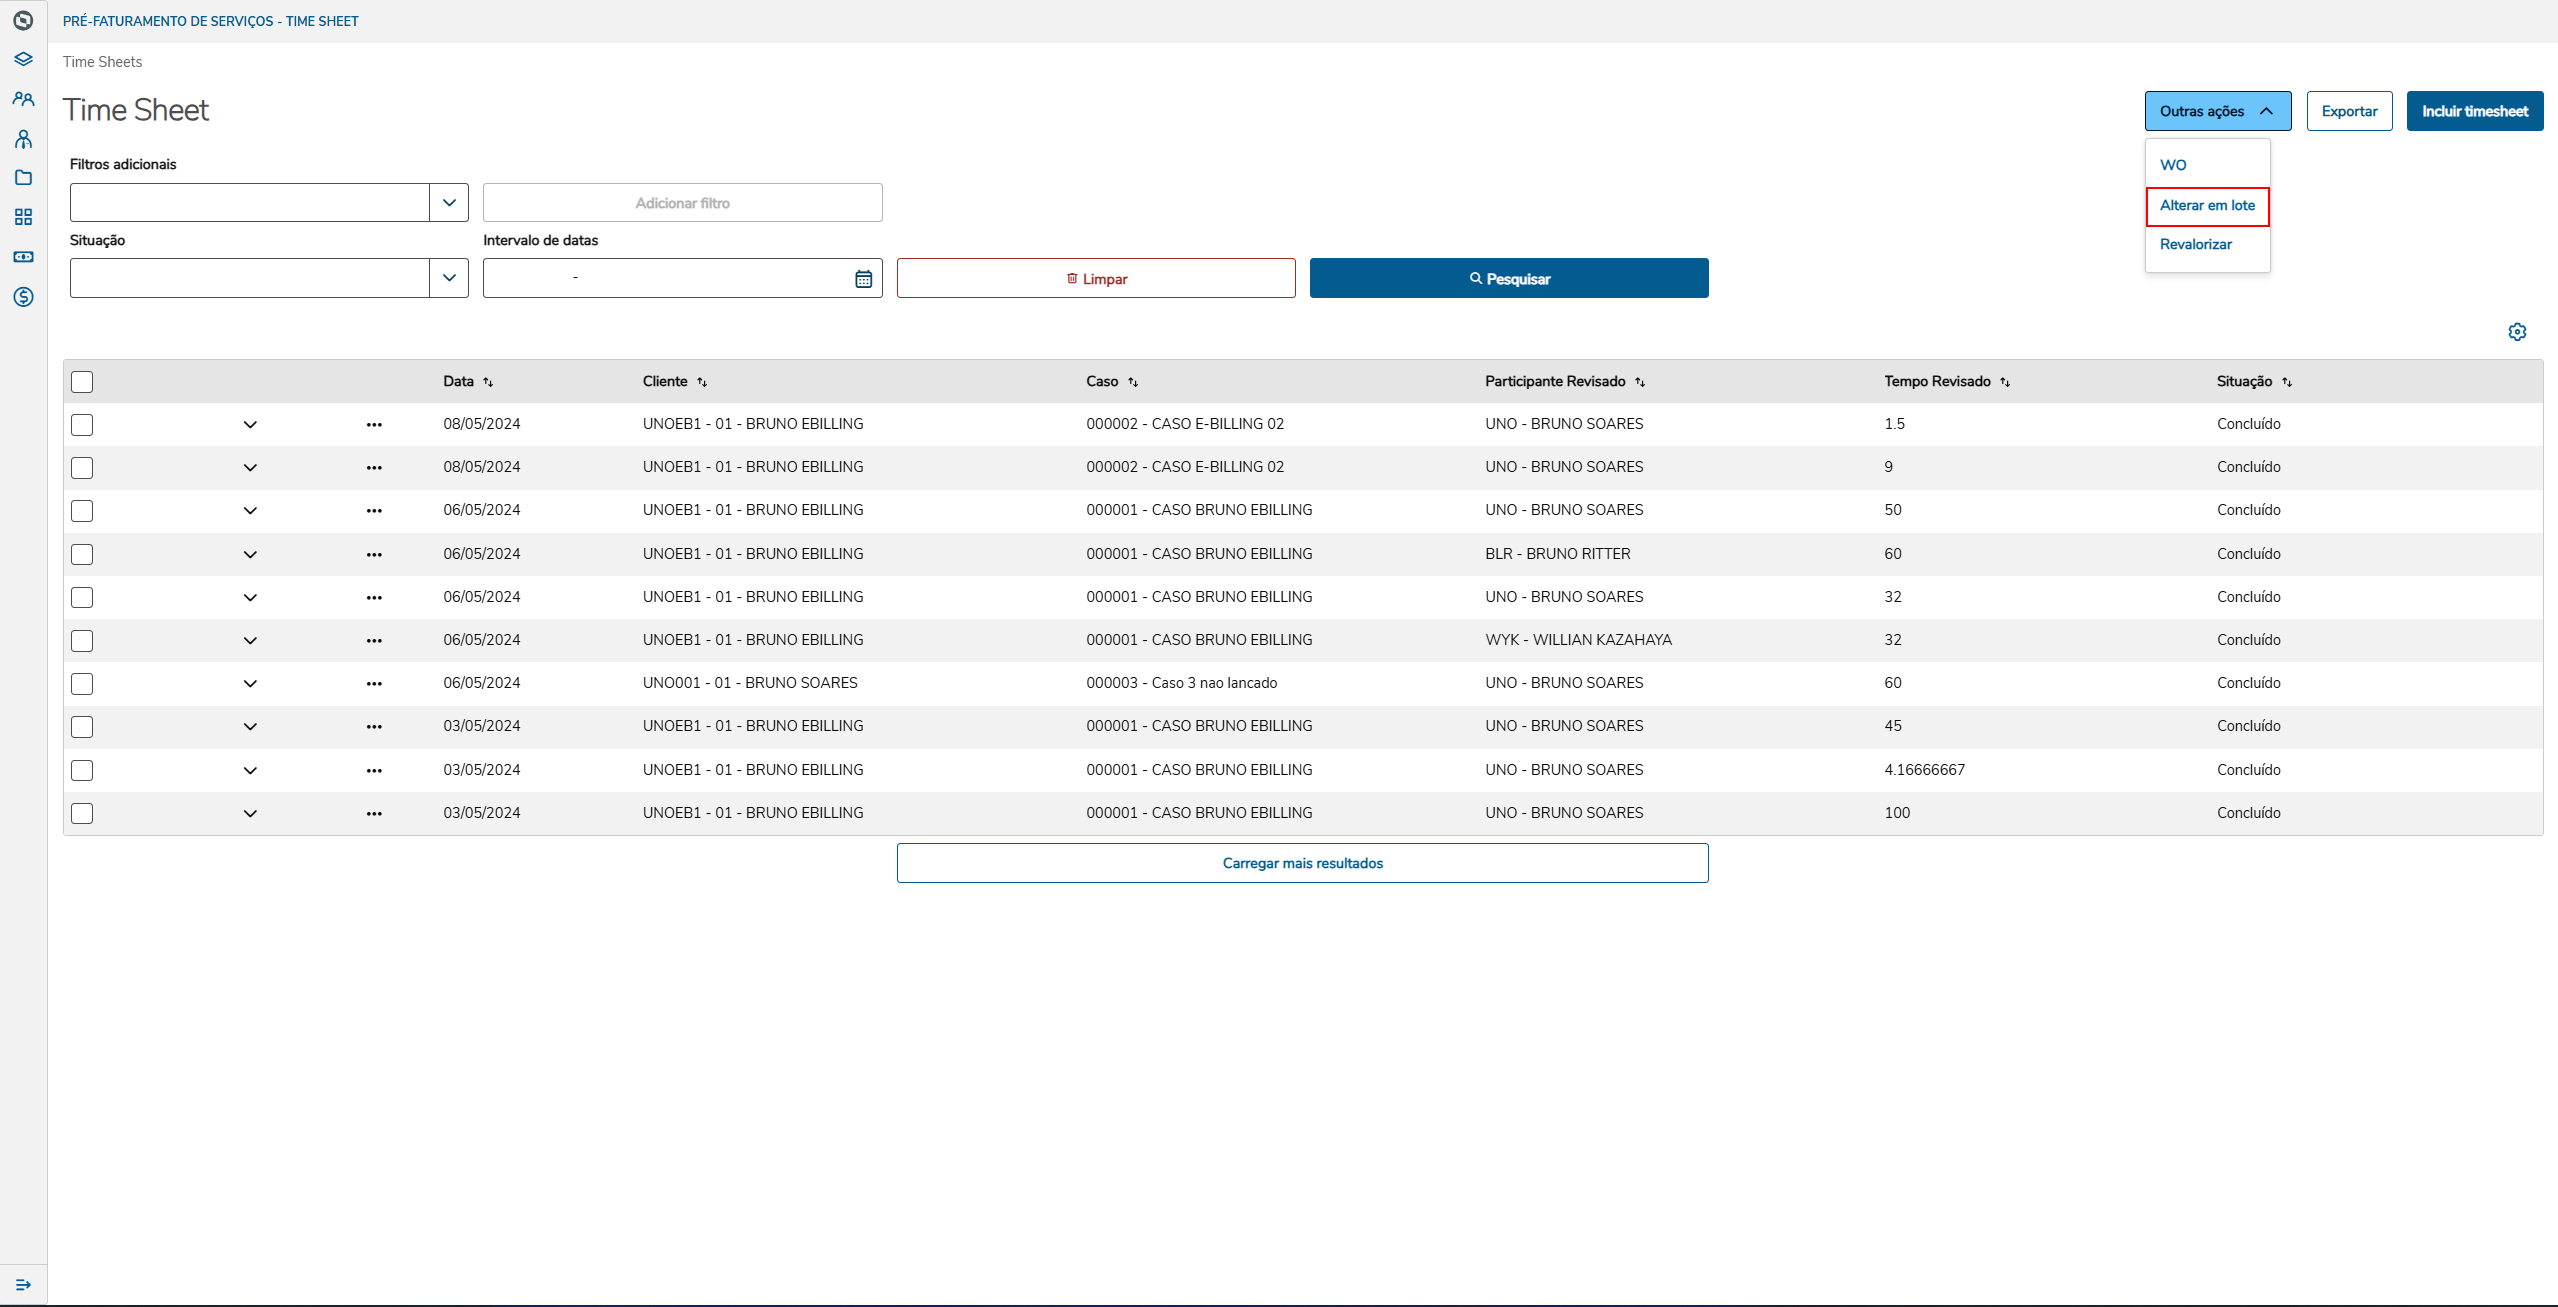
Task: Click the person-with-tie sidebar icon
Action: coord(23,139)
